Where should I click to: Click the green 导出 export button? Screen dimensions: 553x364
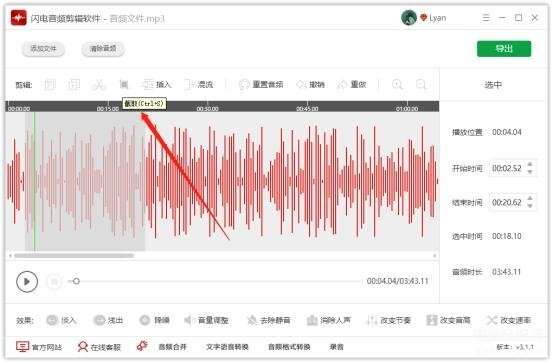tap(504, 49)
